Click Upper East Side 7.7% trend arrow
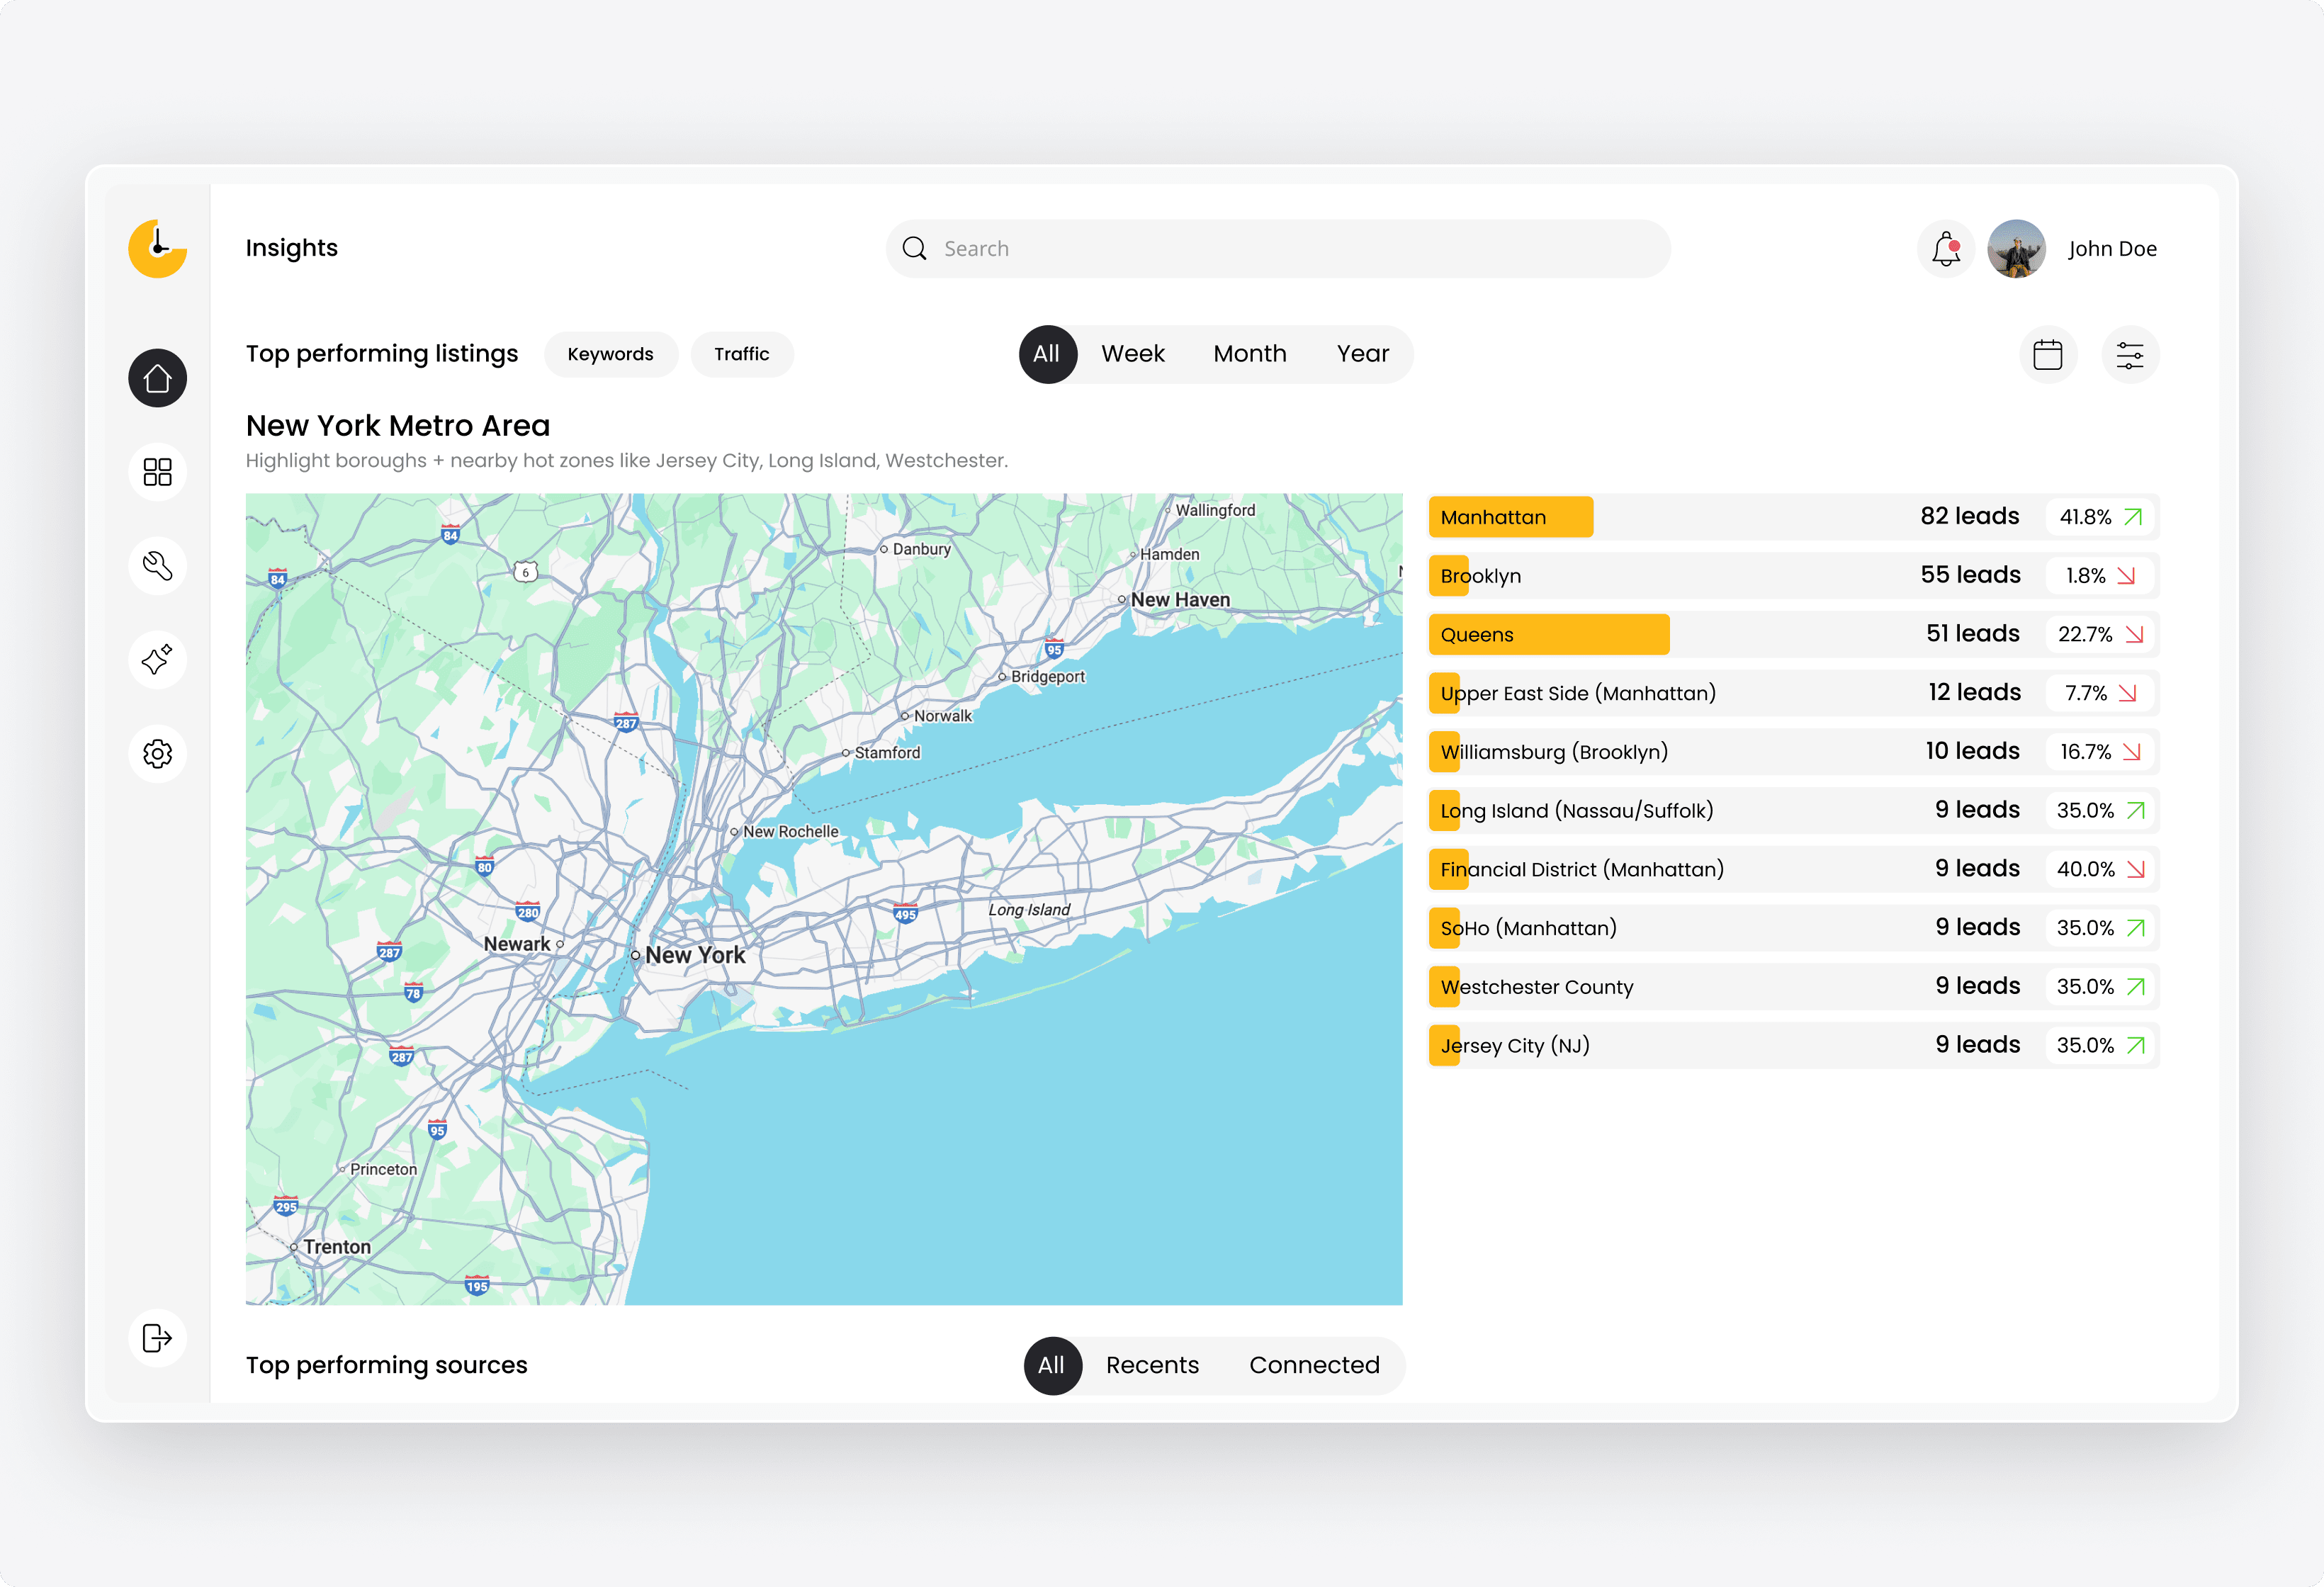2324x1587 pixels. (x=2127, y=693)
